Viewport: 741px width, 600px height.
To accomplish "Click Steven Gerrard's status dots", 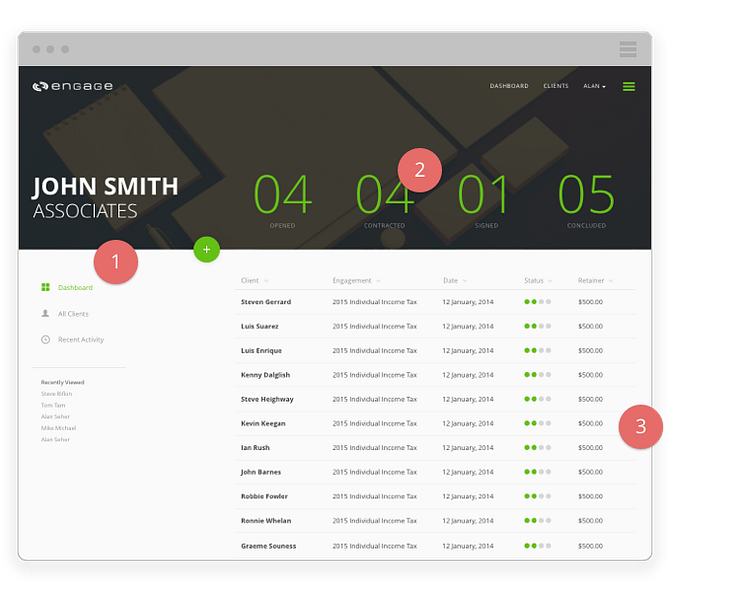I will pos(538,302).
